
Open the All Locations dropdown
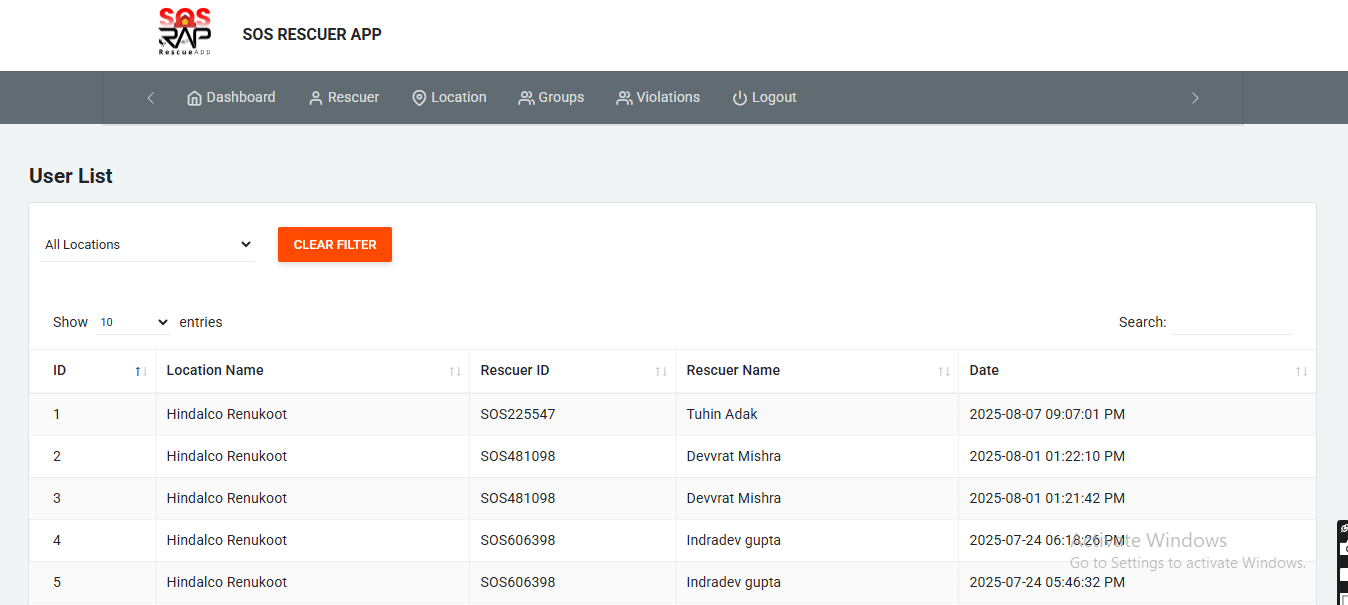(148, 245)
